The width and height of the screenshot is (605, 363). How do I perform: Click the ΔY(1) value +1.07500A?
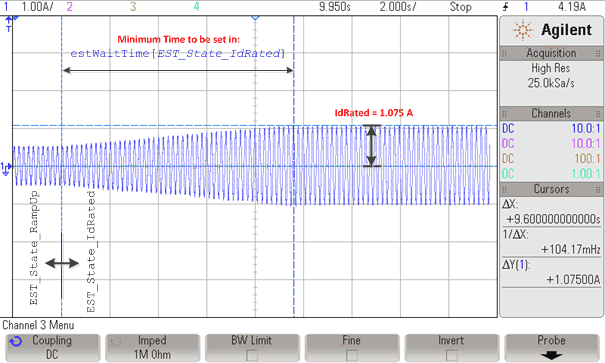click(573, 280)
